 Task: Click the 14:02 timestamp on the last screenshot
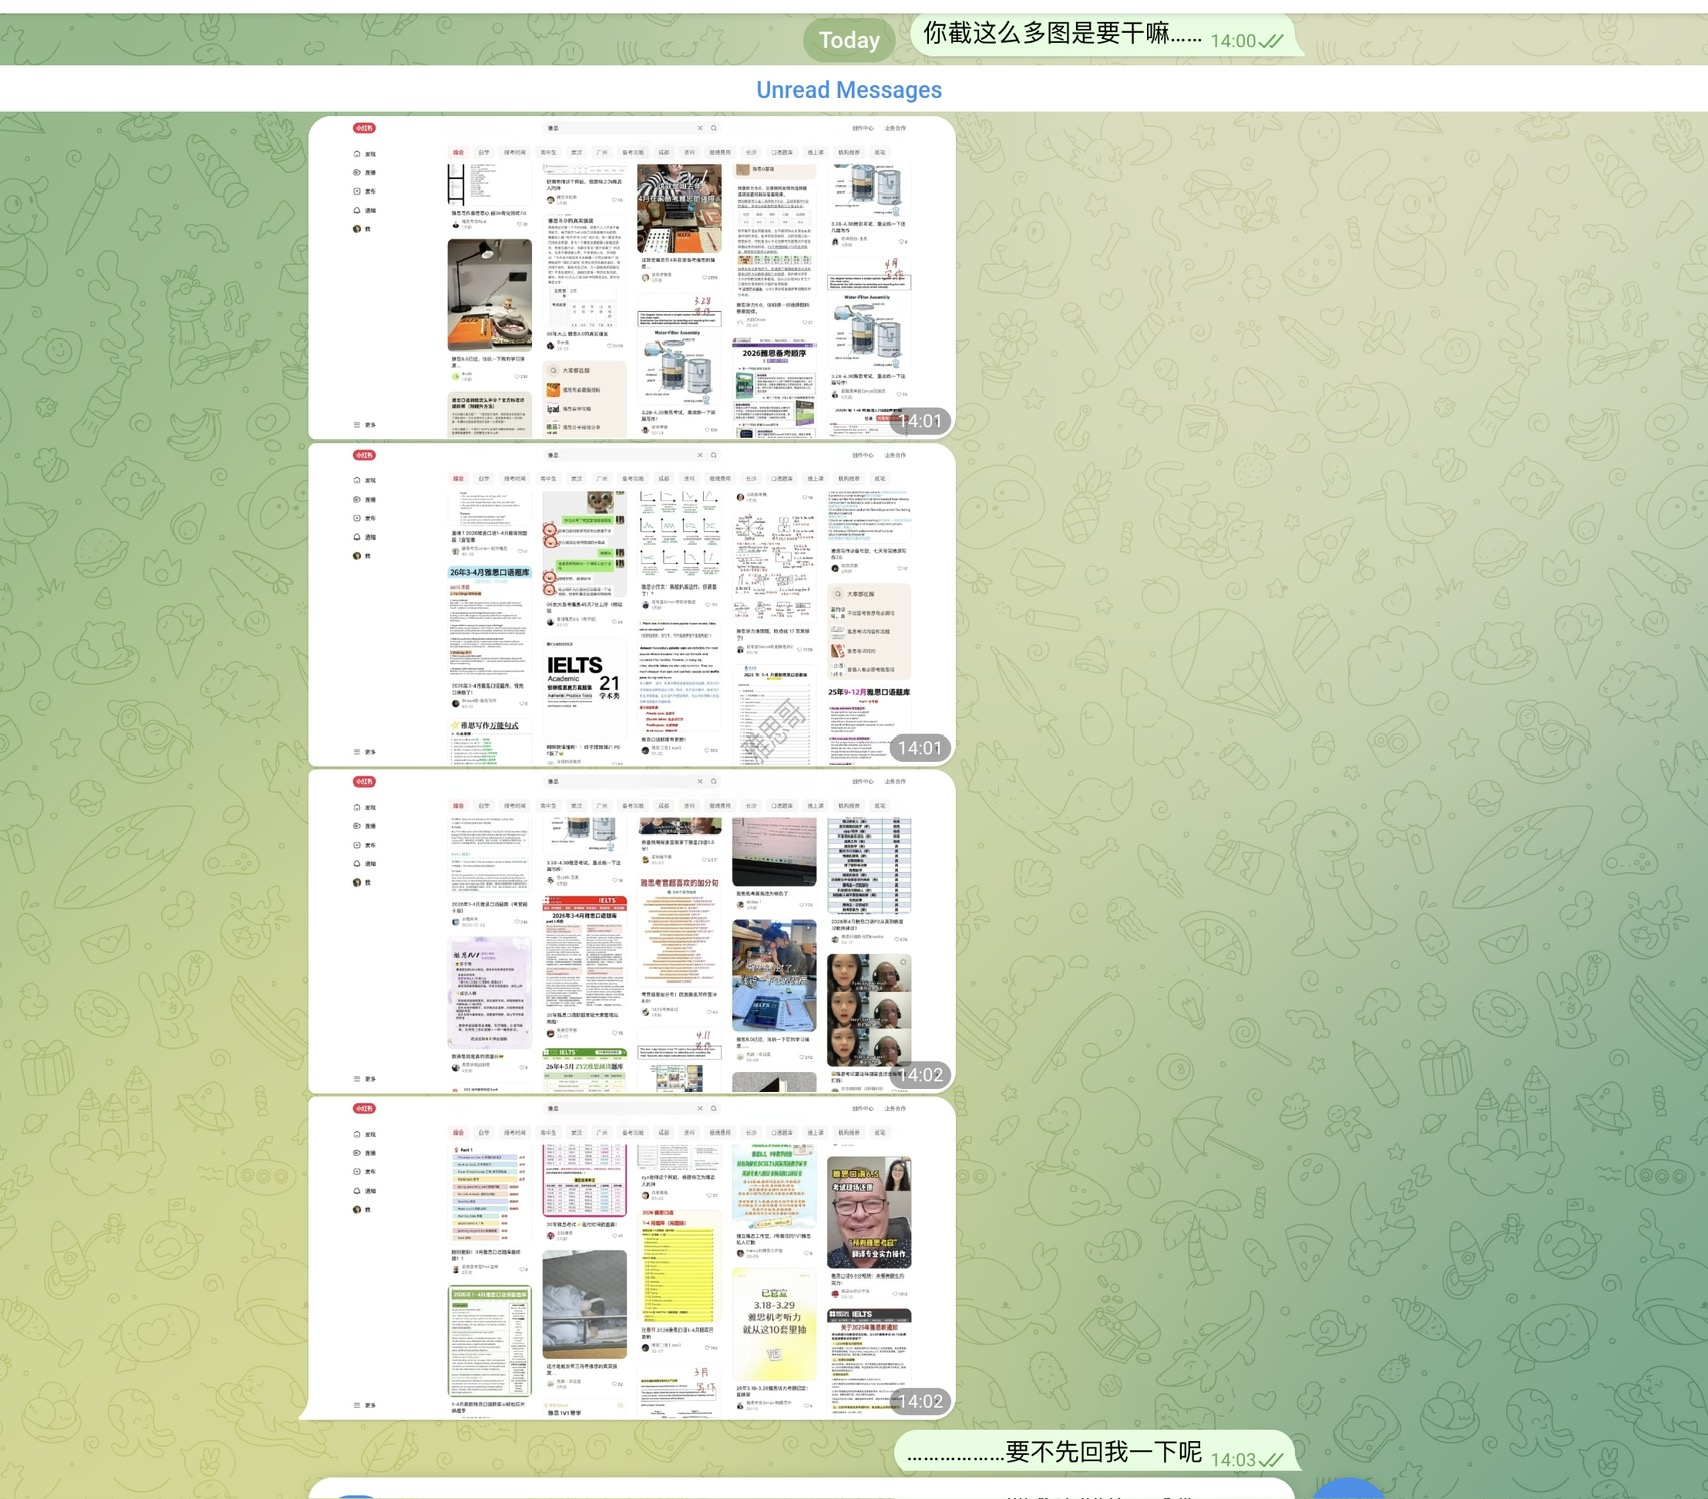(919, 1401)
